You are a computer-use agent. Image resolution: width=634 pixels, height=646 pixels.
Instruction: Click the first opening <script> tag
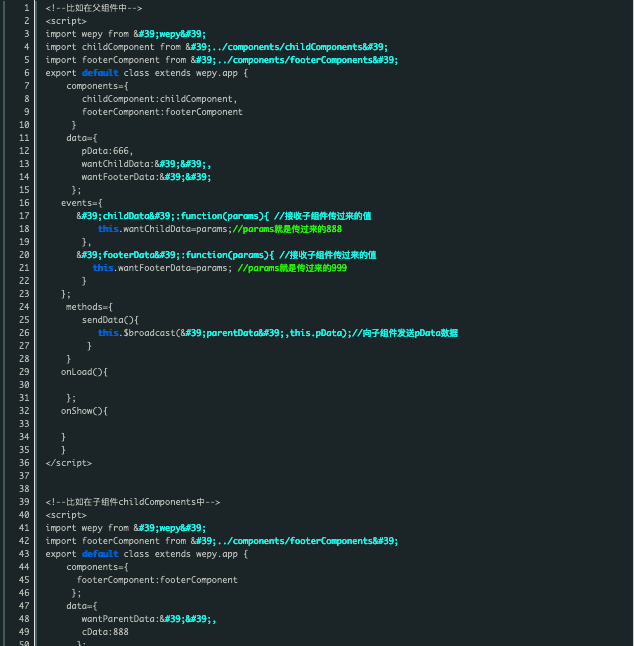click(x=66, y=21)
